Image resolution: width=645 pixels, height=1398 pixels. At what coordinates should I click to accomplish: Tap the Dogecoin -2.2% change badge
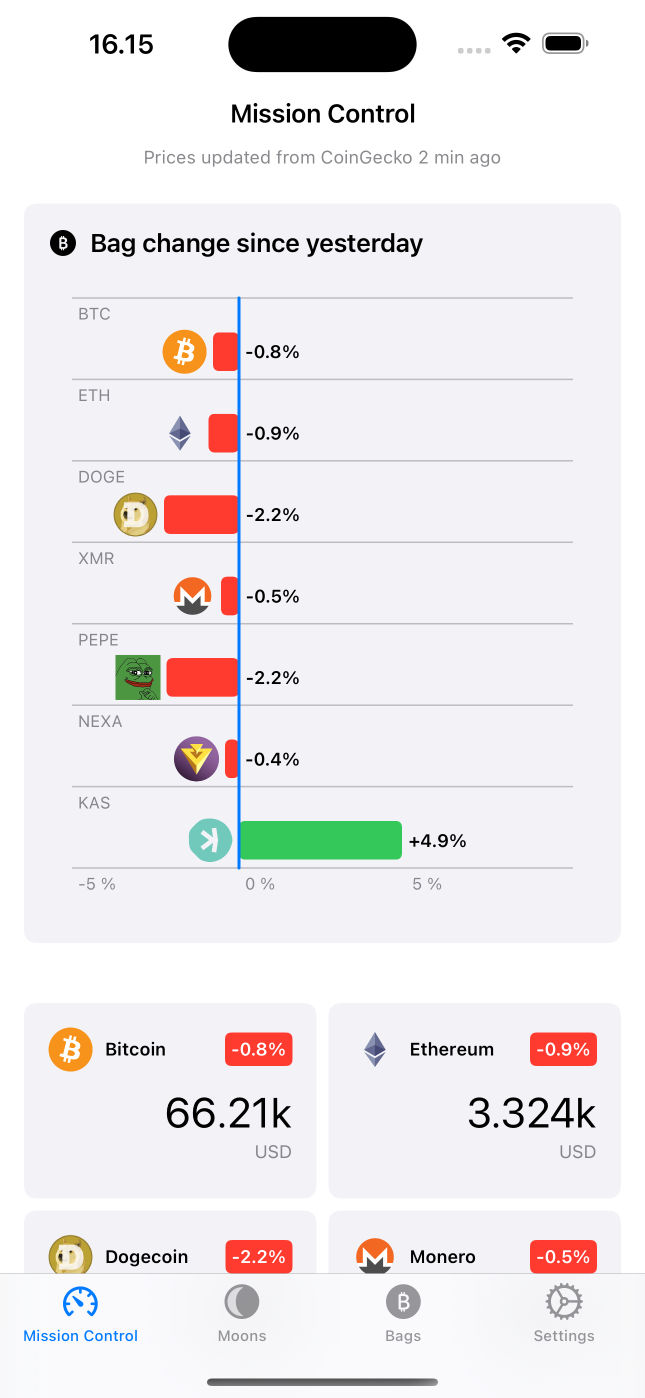click(x=259, y=1257)
